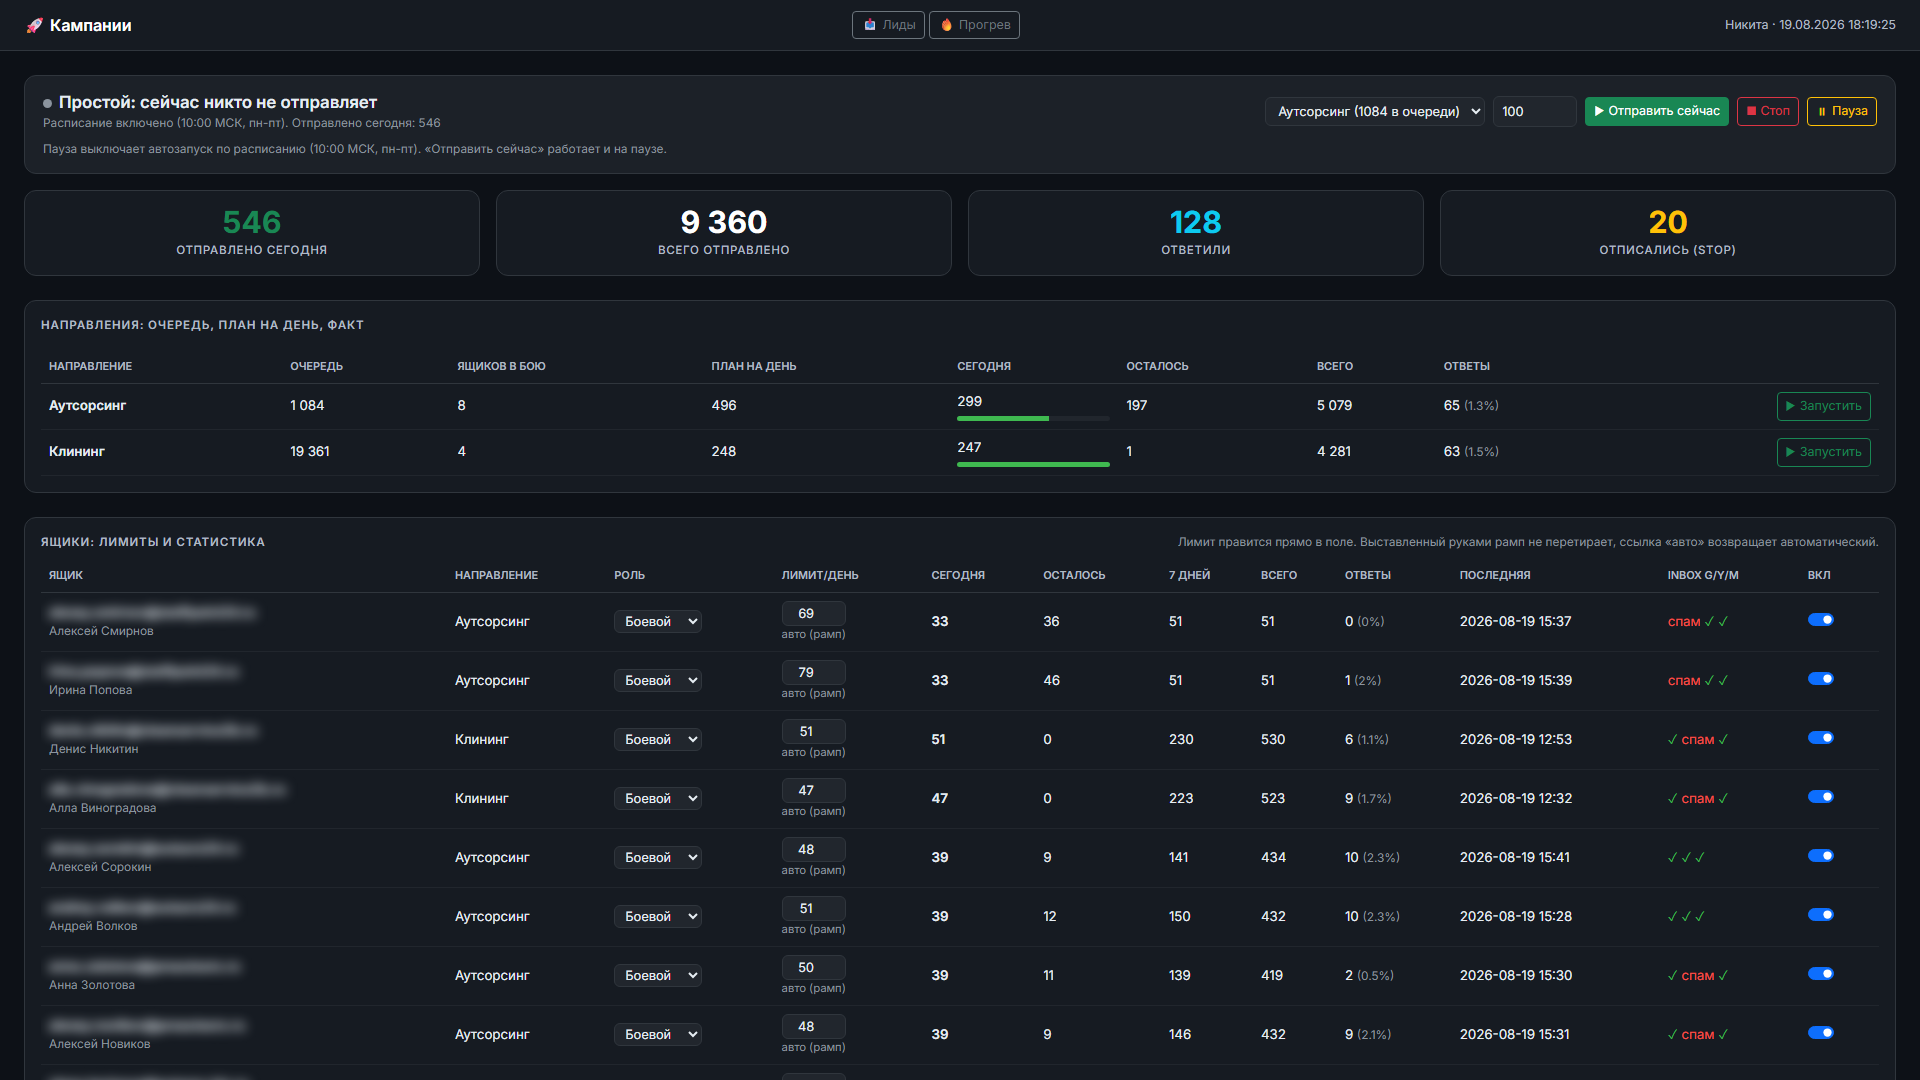This screenshot has width=1920, height=1080.
Task: Click the flame icon on Прогрев
Action: coord(946,25)
